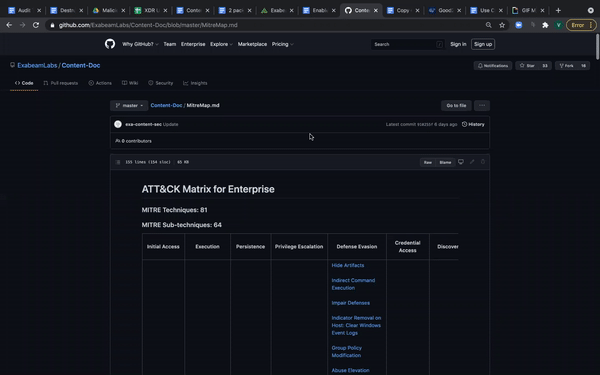
Task: Open the Team nav item
Action: 170,44
